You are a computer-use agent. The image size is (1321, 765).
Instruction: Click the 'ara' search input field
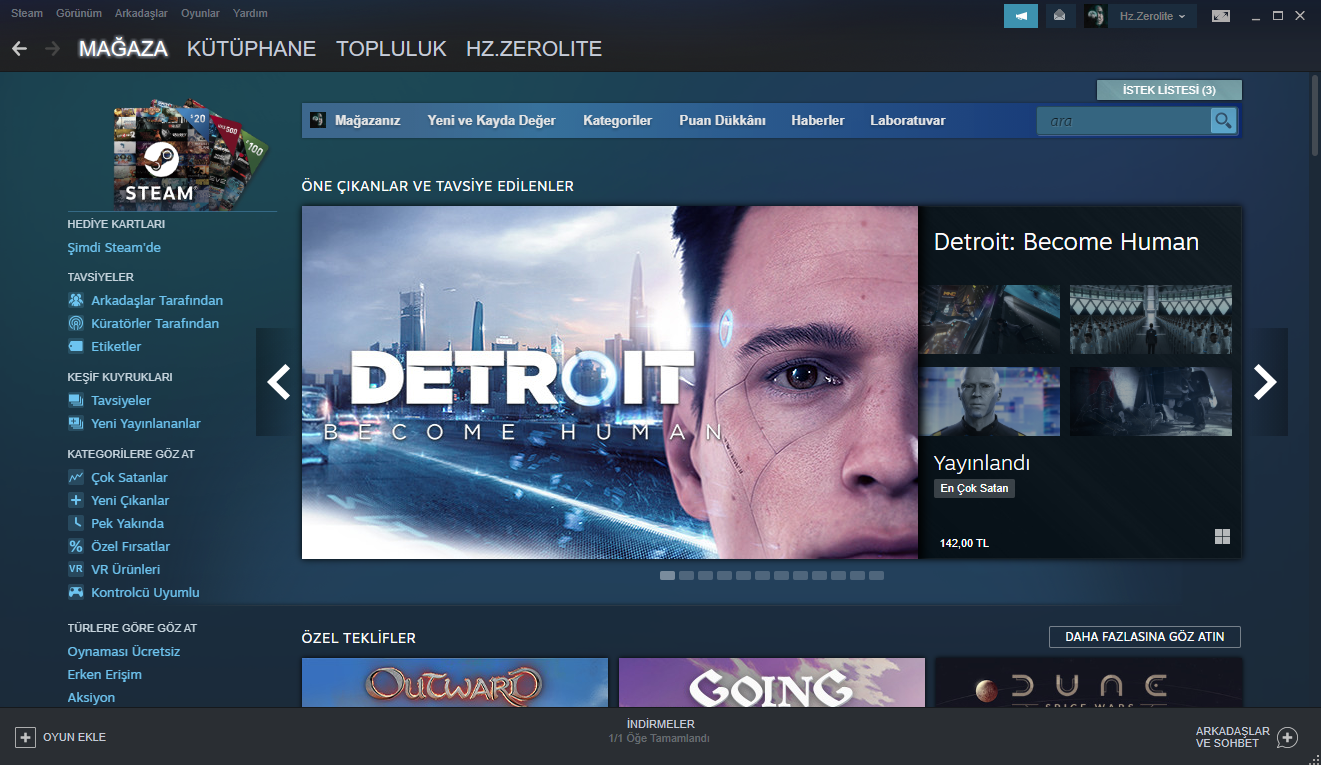click(x=1124, y=121)
